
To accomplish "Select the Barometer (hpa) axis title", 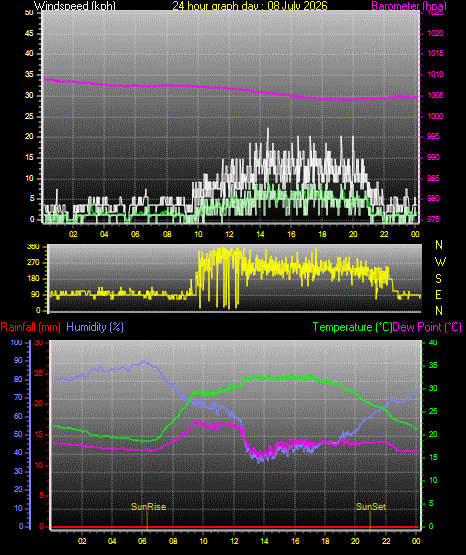I will [x=409, y=6].
